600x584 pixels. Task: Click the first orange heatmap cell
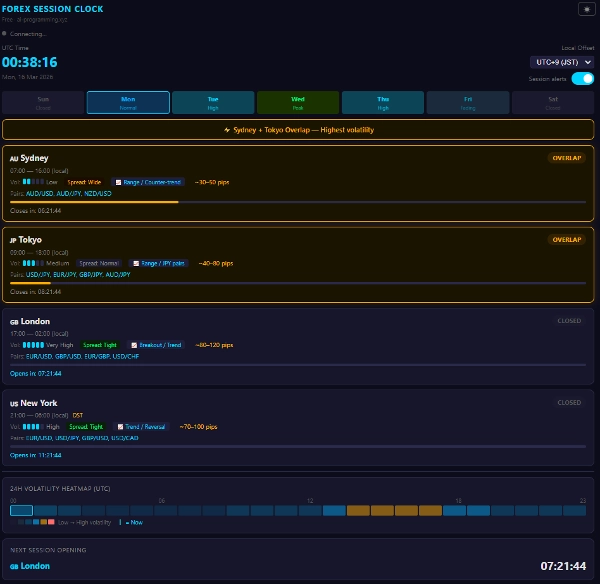click(358, 511)
